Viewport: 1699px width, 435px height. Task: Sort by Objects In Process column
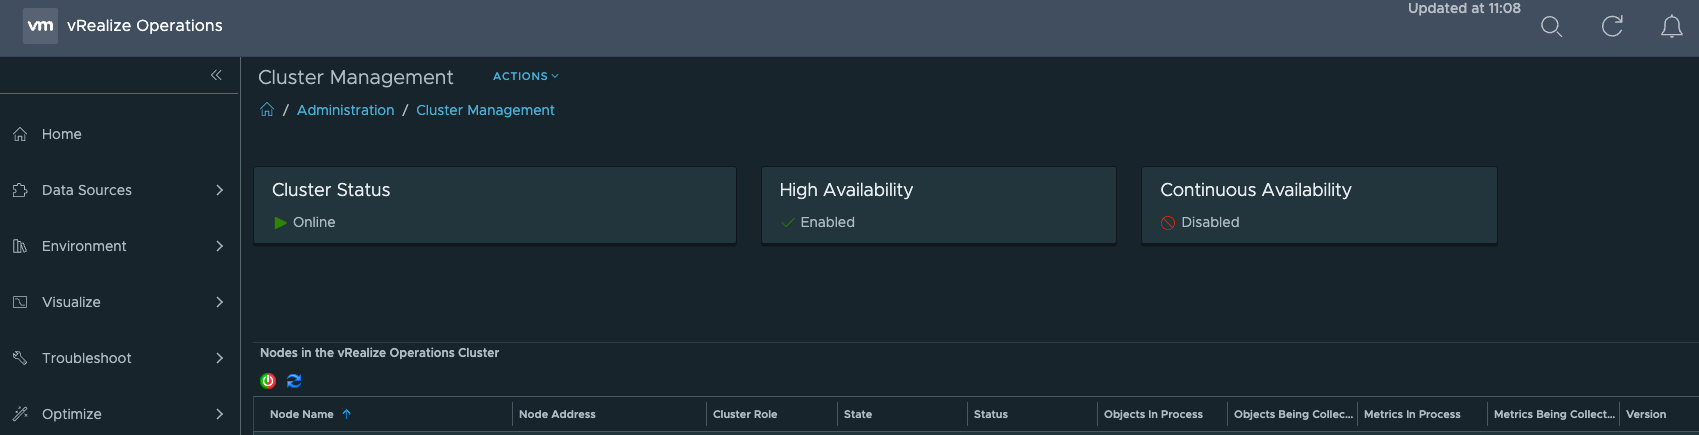(1153, 414)
